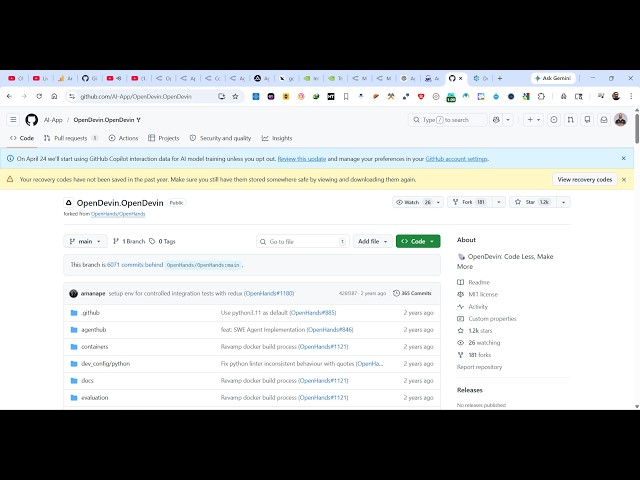Open the Watch dropdown arrow
Viewport: 640px width, 480px height.
pos(438,202)
